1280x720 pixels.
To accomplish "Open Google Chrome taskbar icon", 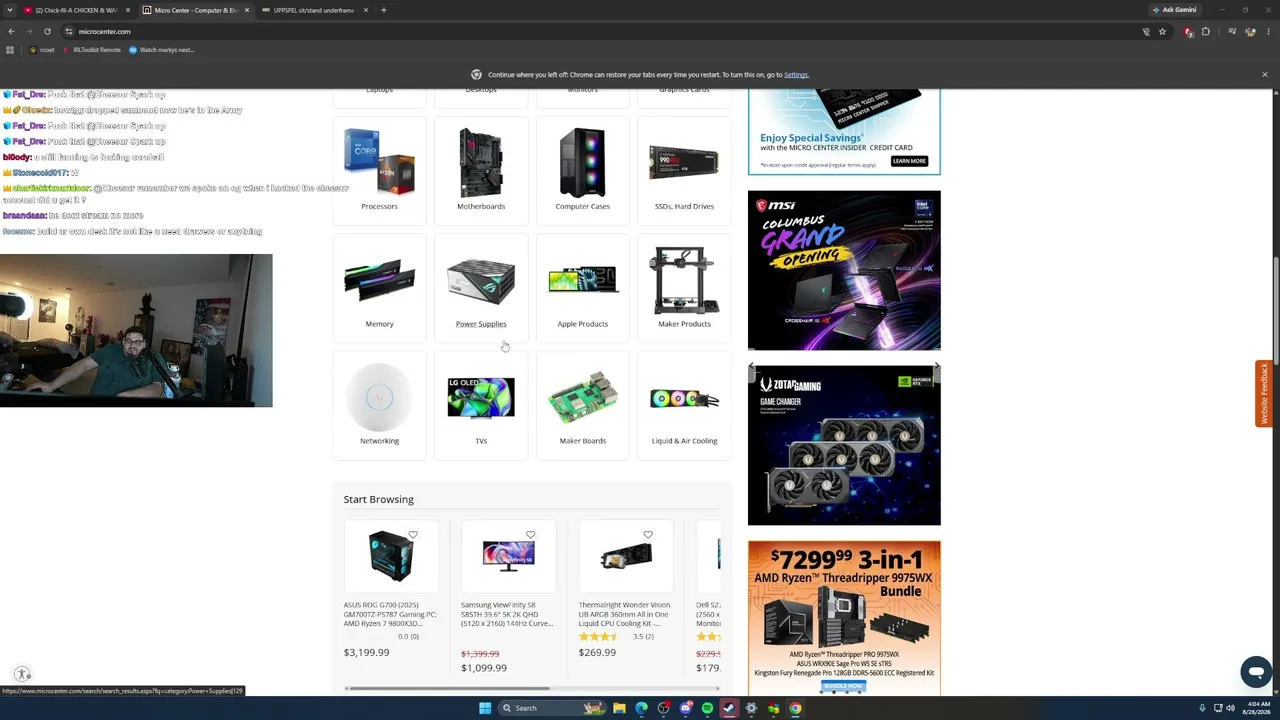I will 795,708.
